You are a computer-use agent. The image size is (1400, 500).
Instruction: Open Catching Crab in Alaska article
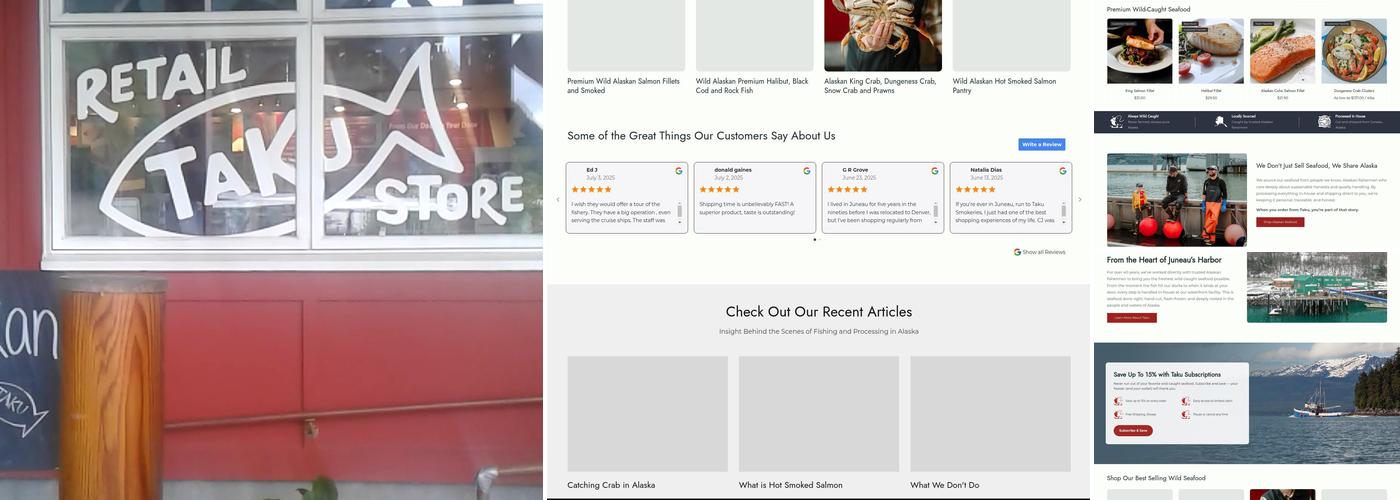[x=611, y=485]
